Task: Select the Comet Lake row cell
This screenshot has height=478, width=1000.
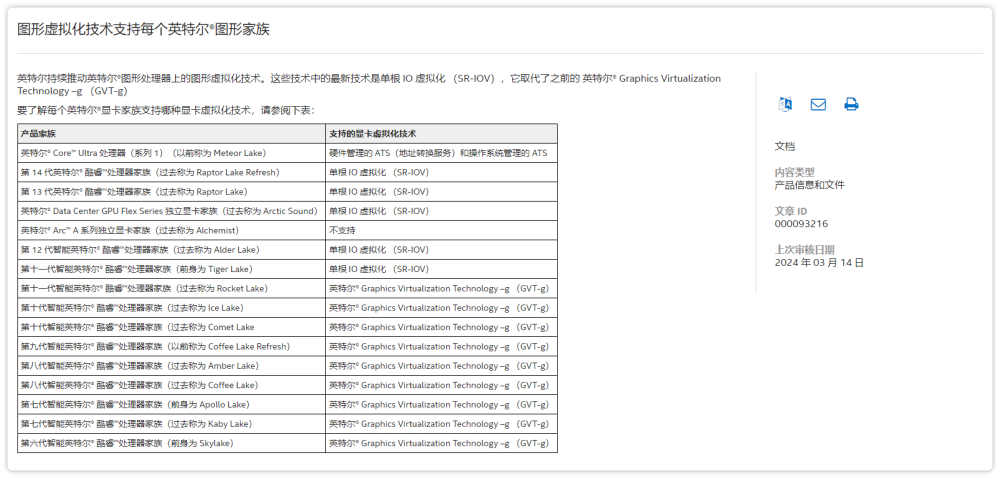Action: point(172,328)
